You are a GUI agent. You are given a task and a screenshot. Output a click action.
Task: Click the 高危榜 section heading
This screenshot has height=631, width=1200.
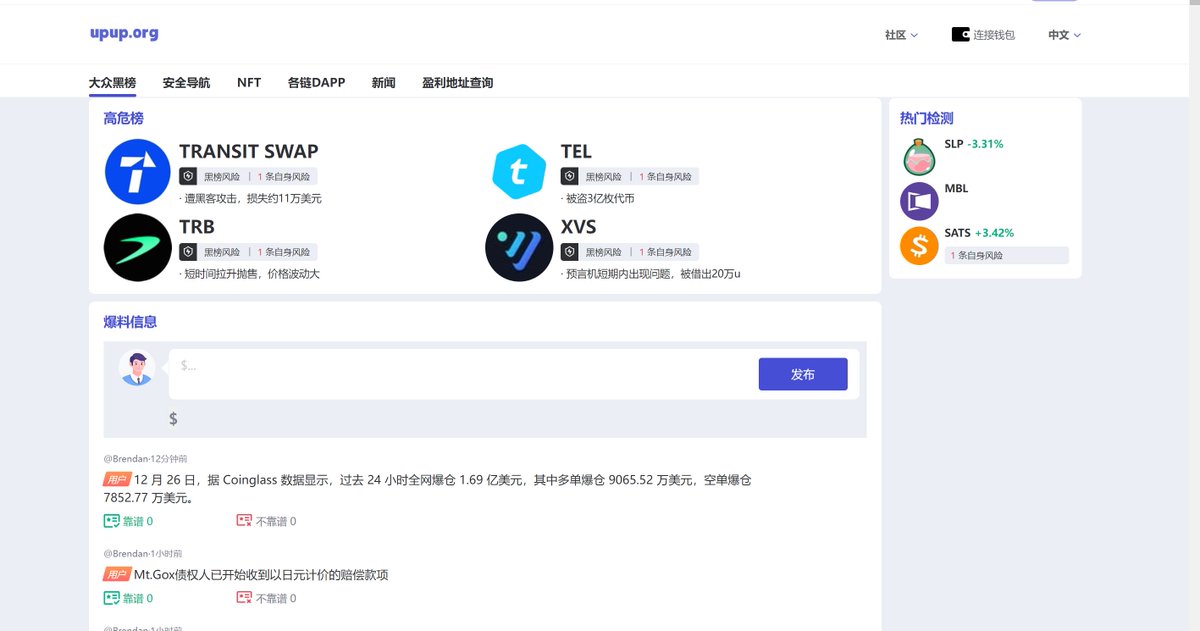click(124, 118)
